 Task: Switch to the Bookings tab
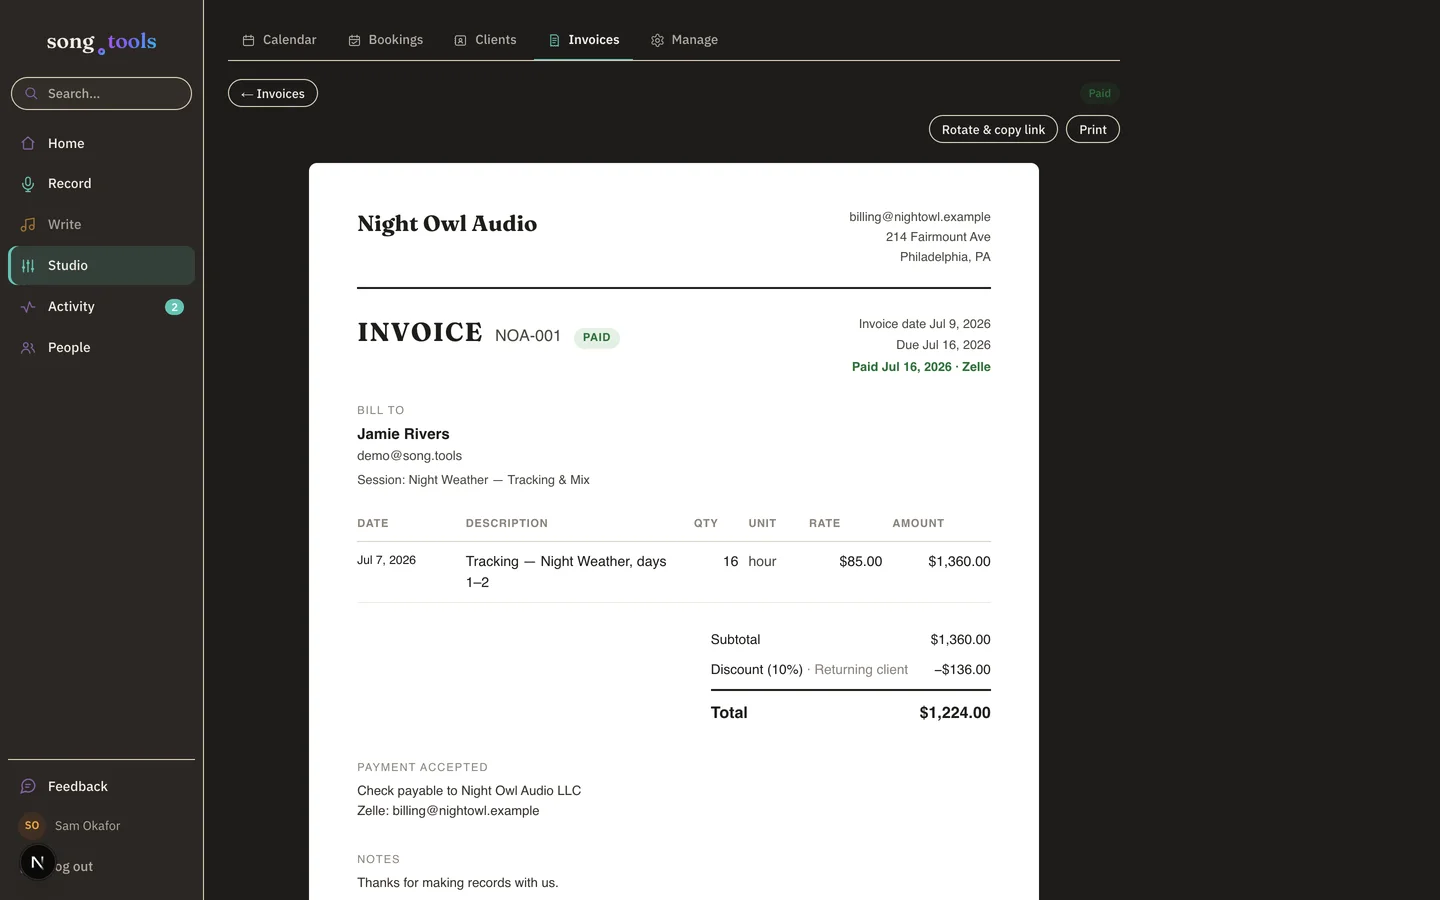[385, 40]
